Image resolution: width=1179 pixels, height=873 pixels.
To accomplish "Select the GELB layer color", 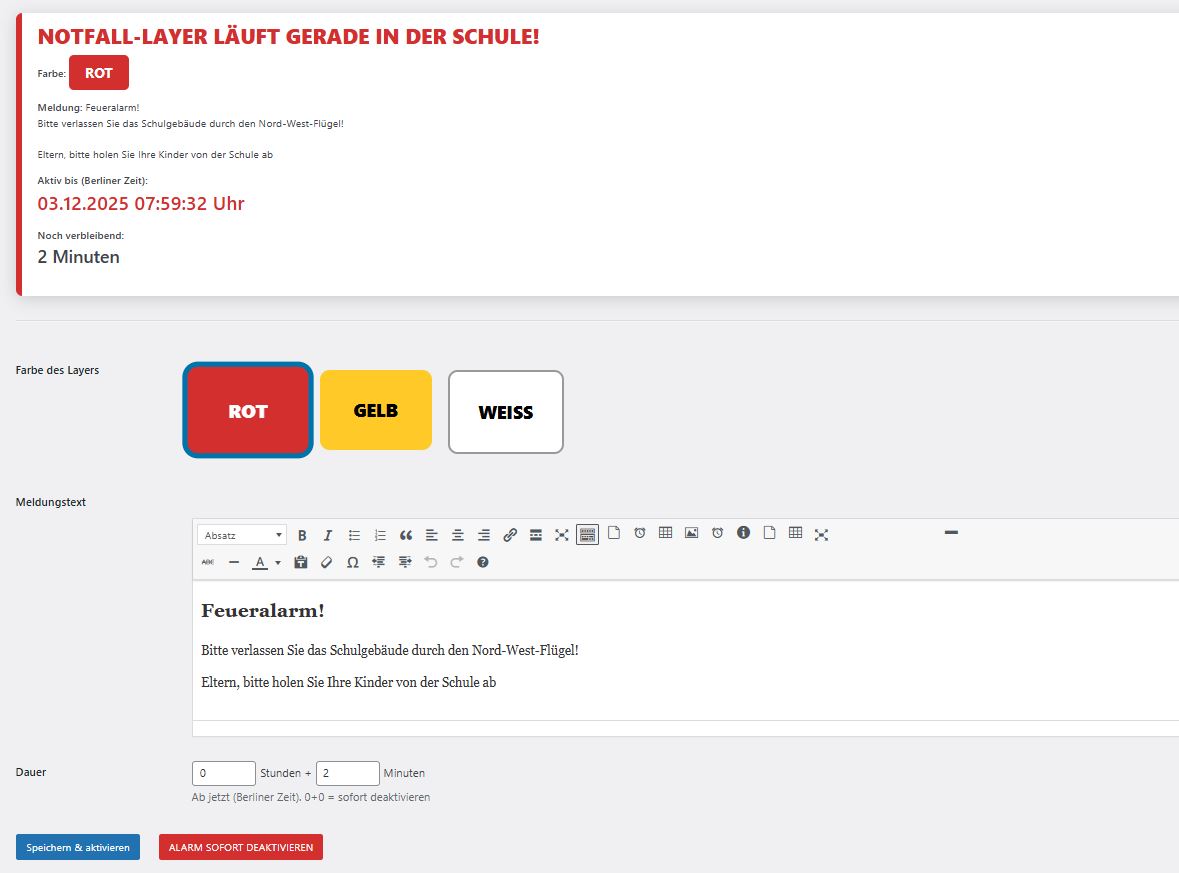I will click(376, 411).
